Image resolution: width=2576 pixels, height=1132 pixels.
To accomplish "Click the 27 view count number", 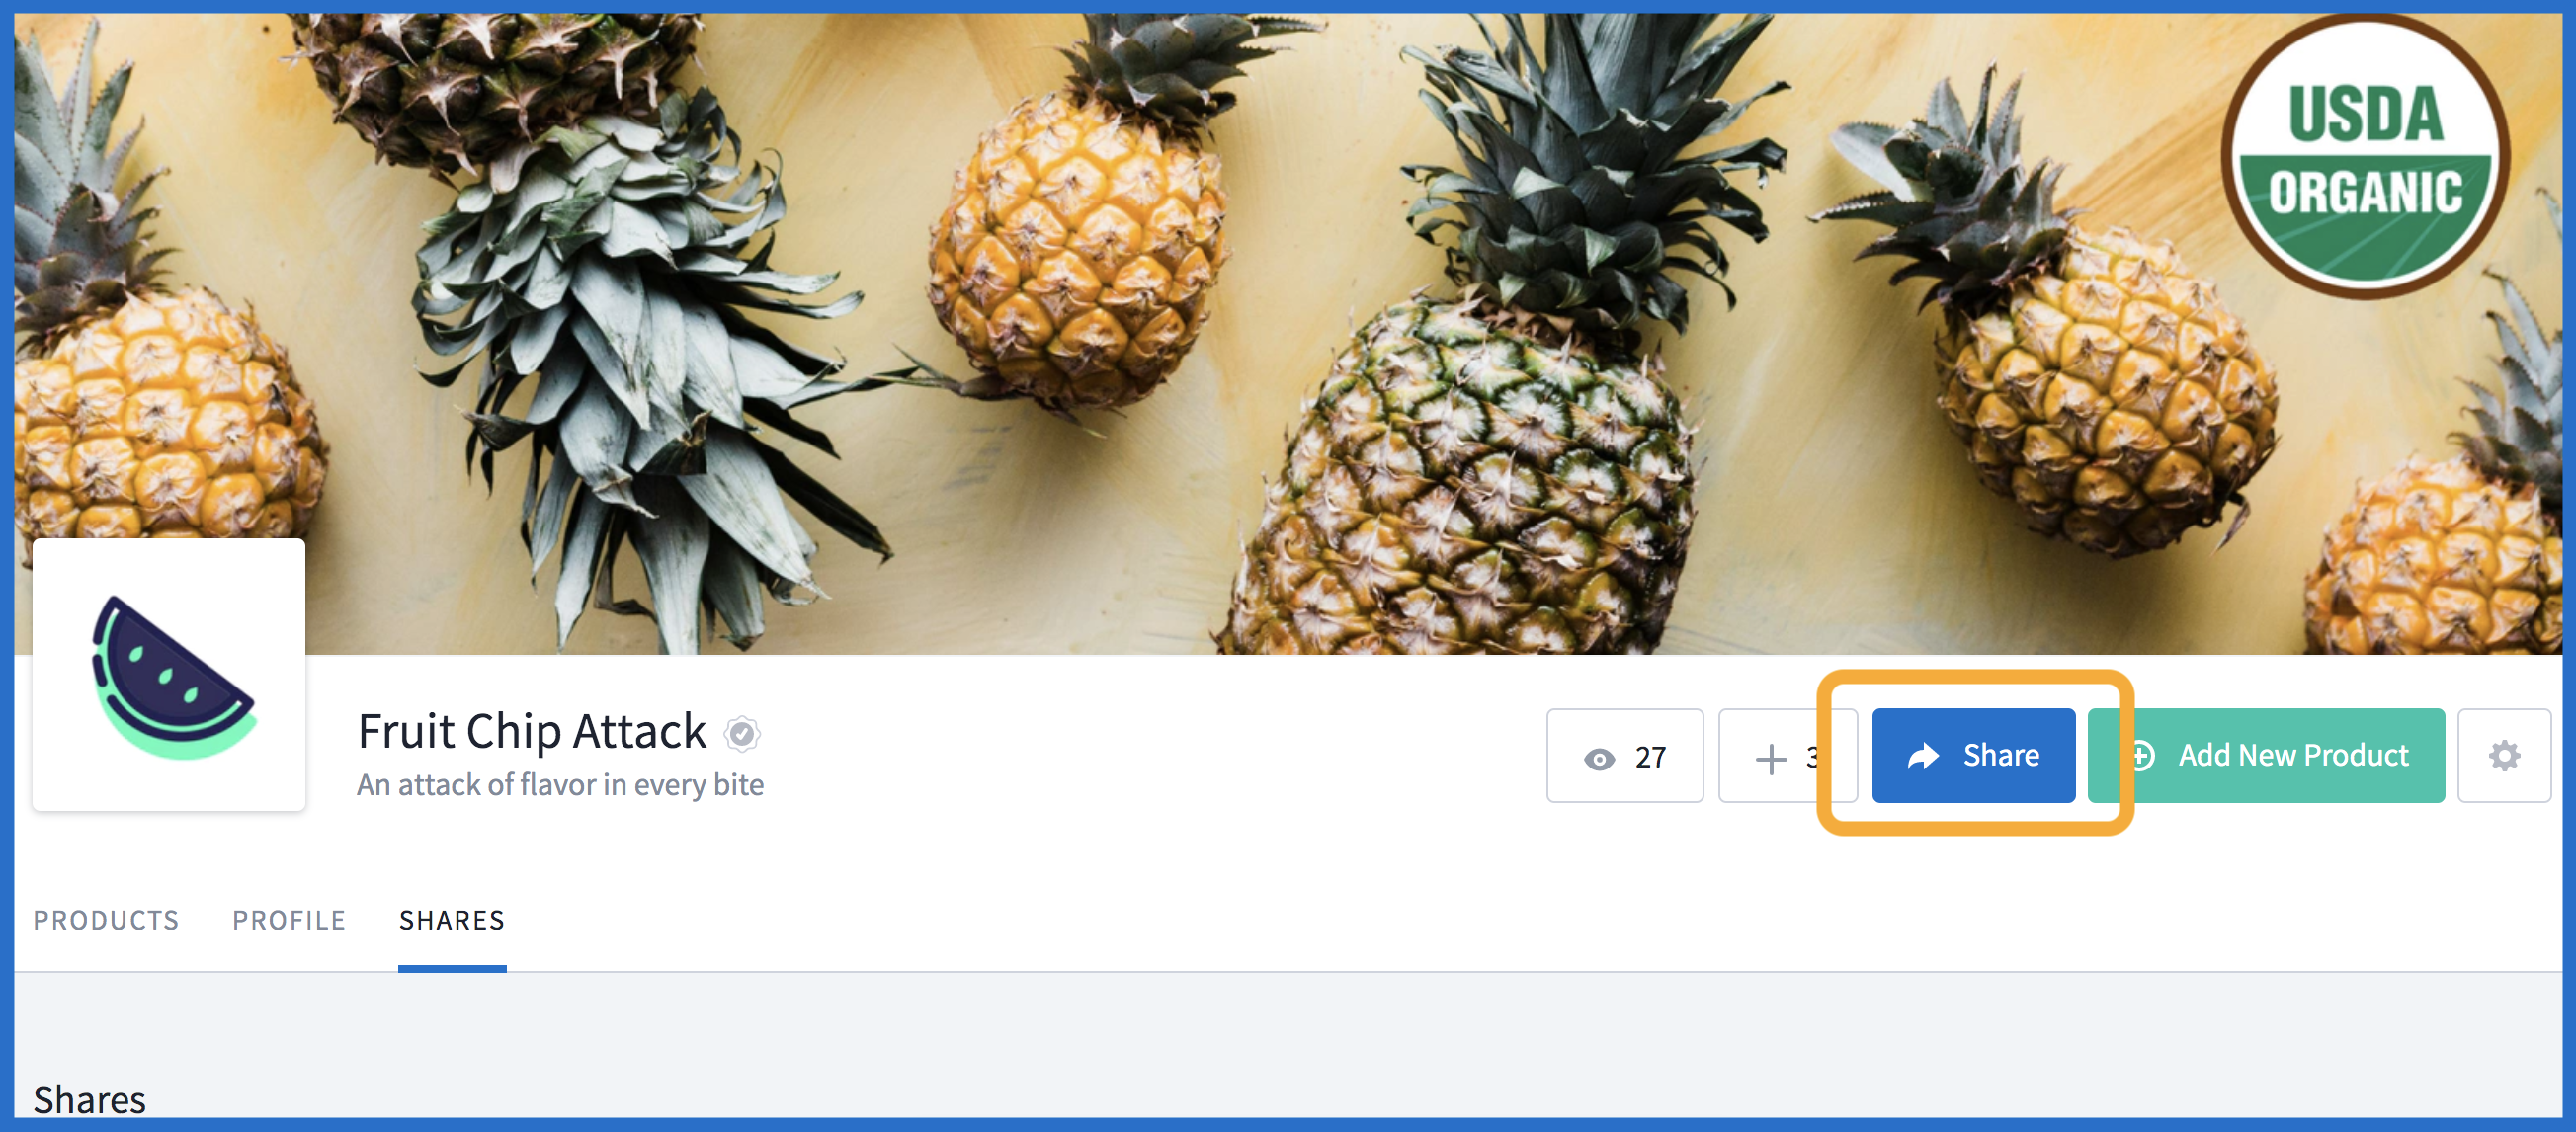I will (1650, 757).
